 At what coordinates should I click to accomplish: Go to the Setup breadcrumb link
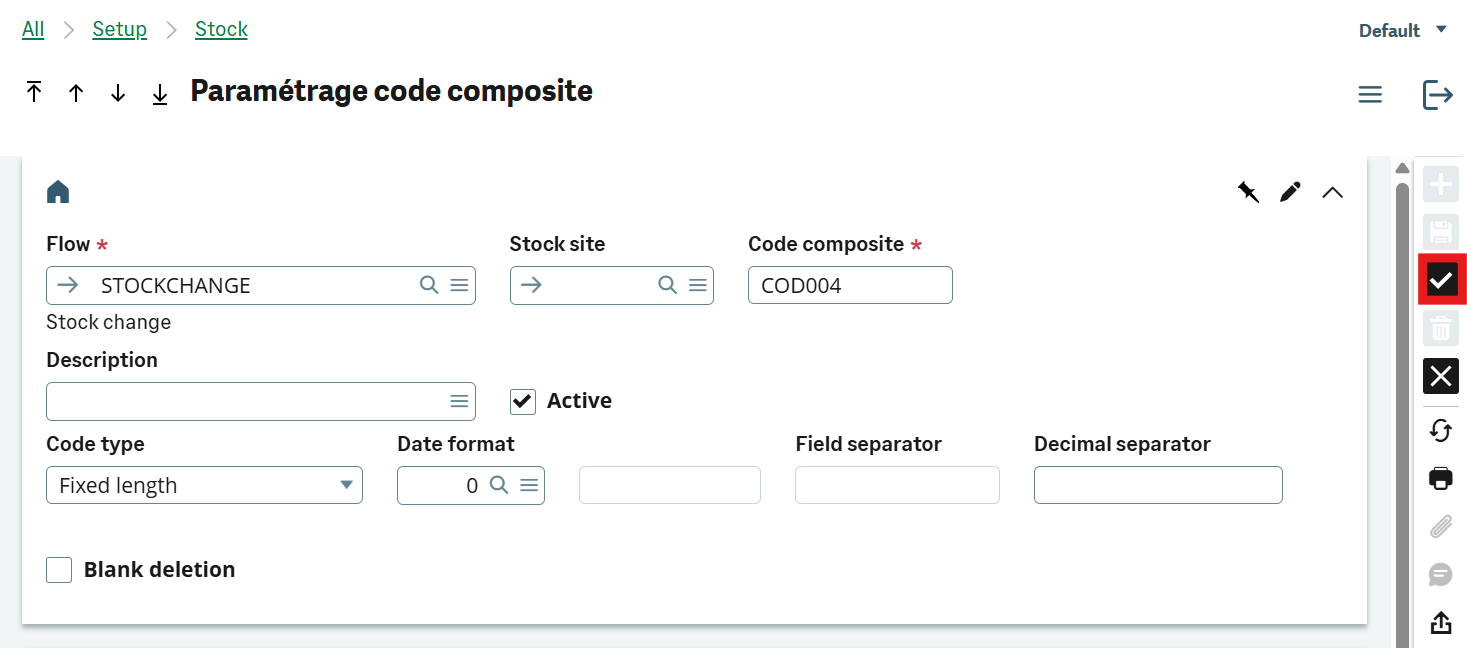pos(119,29)
